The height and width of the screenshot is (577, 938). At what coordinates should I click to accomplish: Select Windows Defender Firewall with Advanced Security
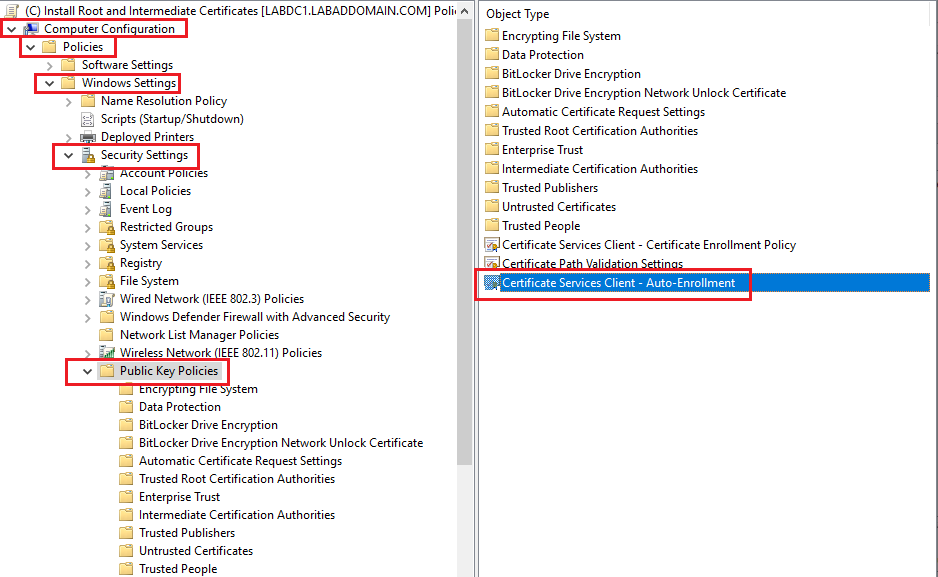pyautogui.click(x=254, y=317)
